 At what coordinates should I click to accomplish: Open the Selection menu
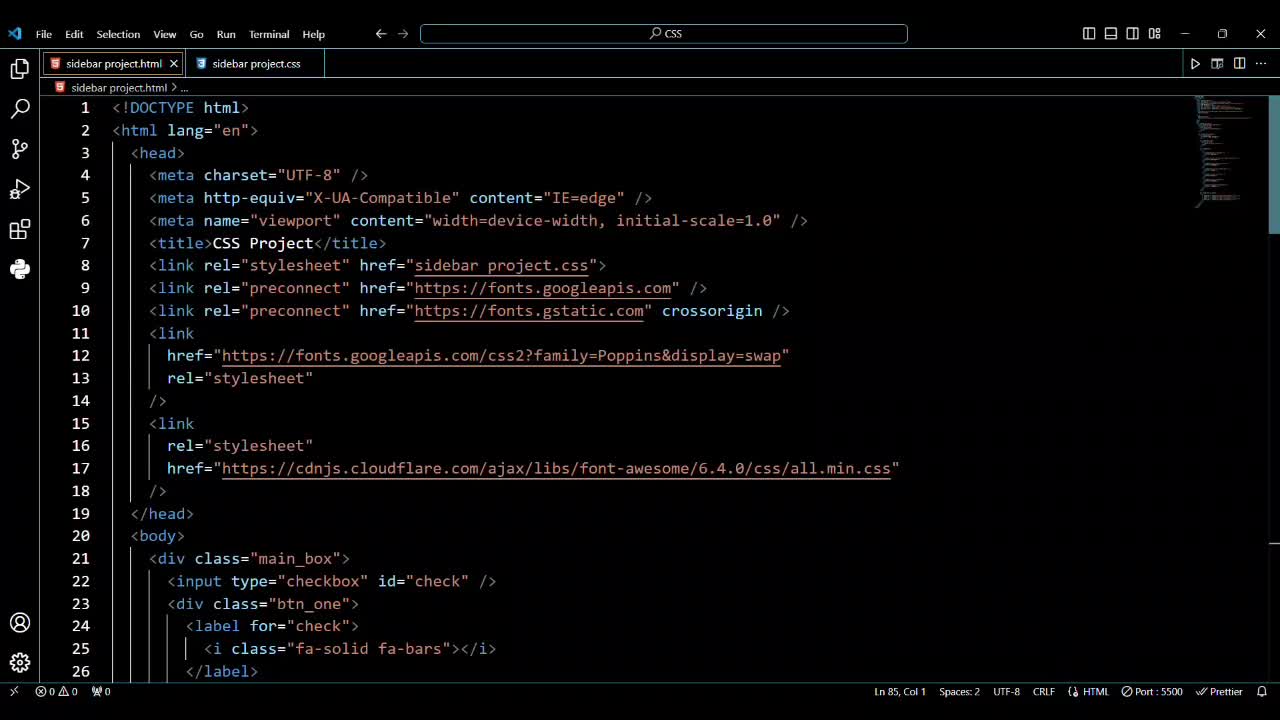[x=118, y=34]
